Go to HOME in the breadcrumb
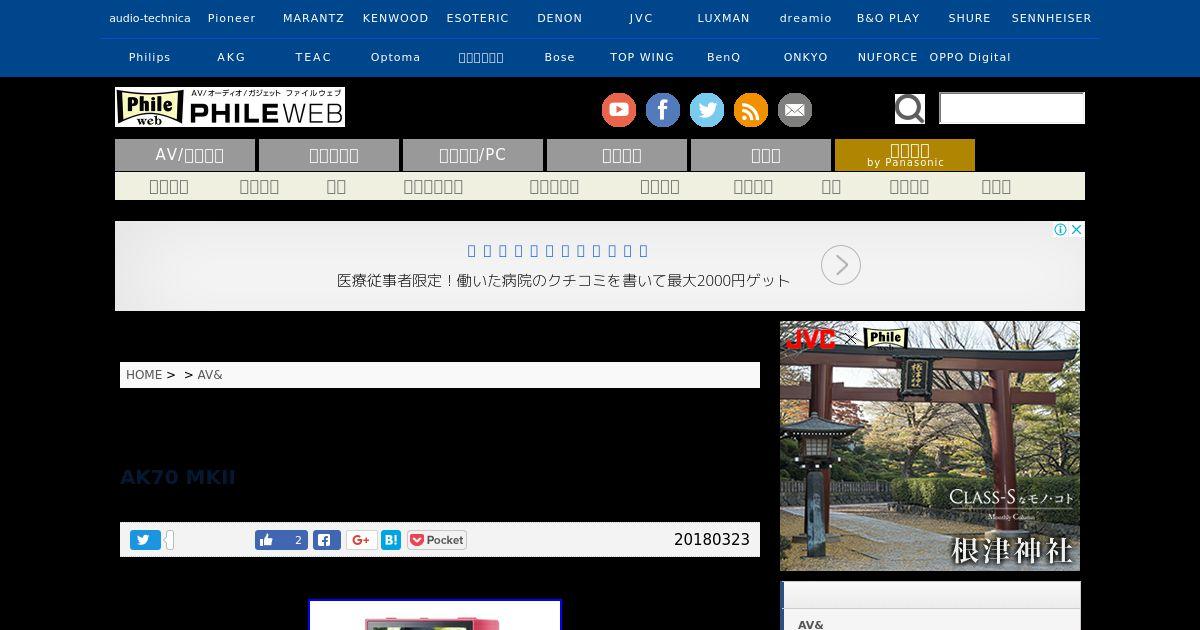The width and height of the screenshot is (1200, 630). (x=144, y=375)
